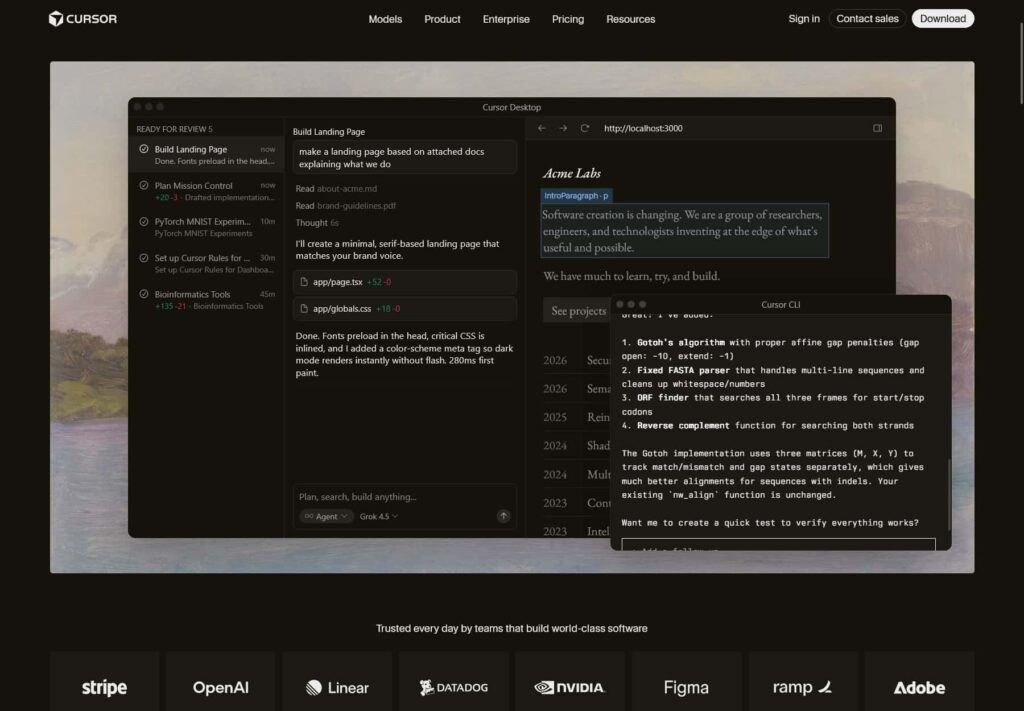
Task: Click the Ramp logo card
Action: click(803, 682)
